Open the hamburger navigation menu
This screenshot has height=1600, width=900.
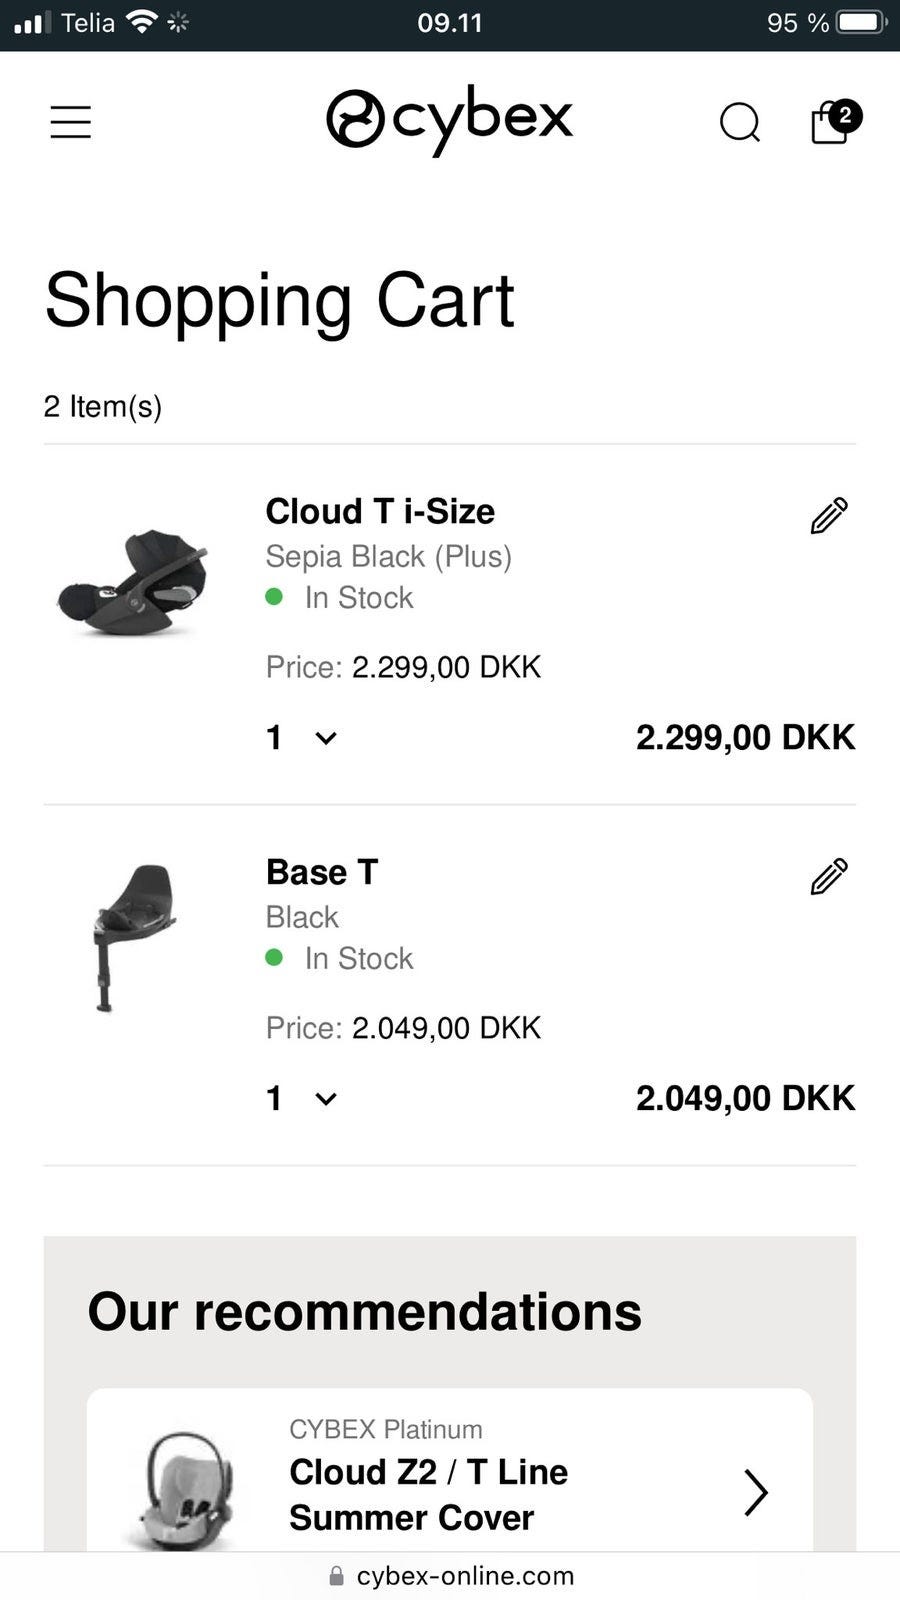coord(71,122)
